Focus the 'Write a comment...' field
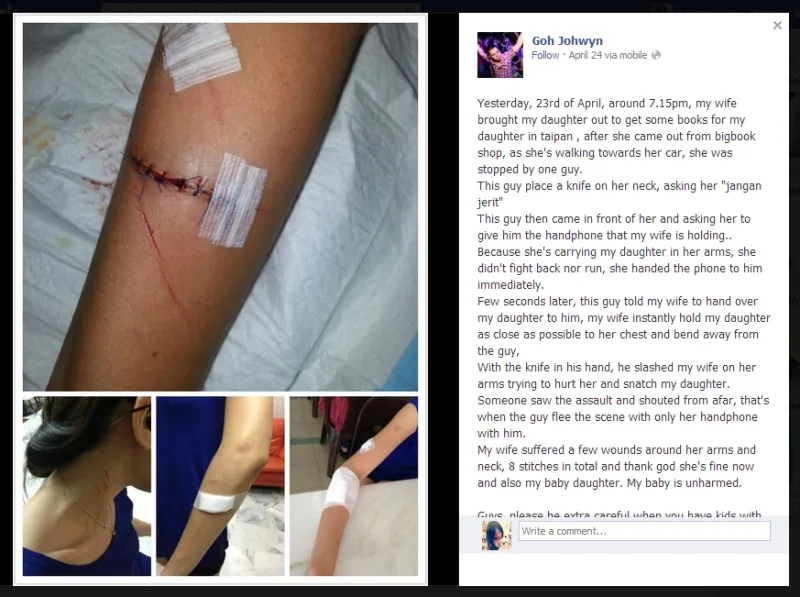Viewport: 800px width, 597px height. tap(644, 531)
